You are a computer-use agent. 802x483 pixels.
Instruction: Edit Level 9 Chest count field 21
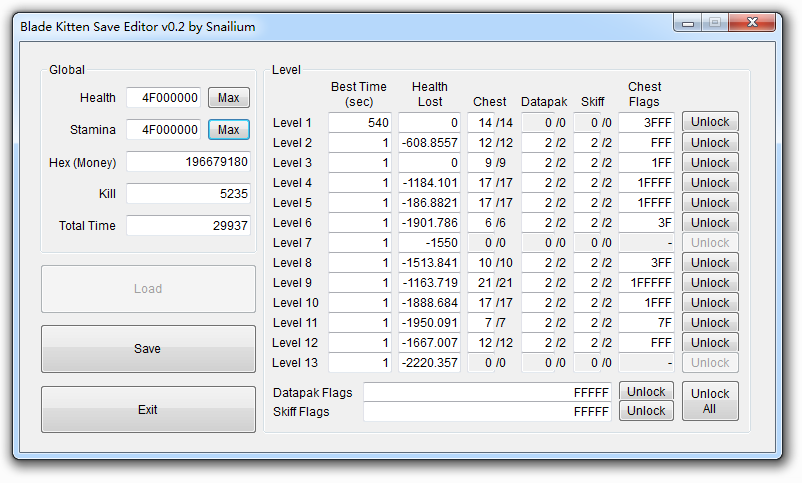point(481,283)
